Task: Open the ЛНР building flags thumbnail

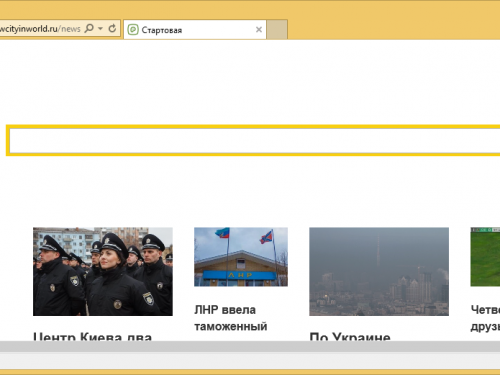Action: [241, 257]
